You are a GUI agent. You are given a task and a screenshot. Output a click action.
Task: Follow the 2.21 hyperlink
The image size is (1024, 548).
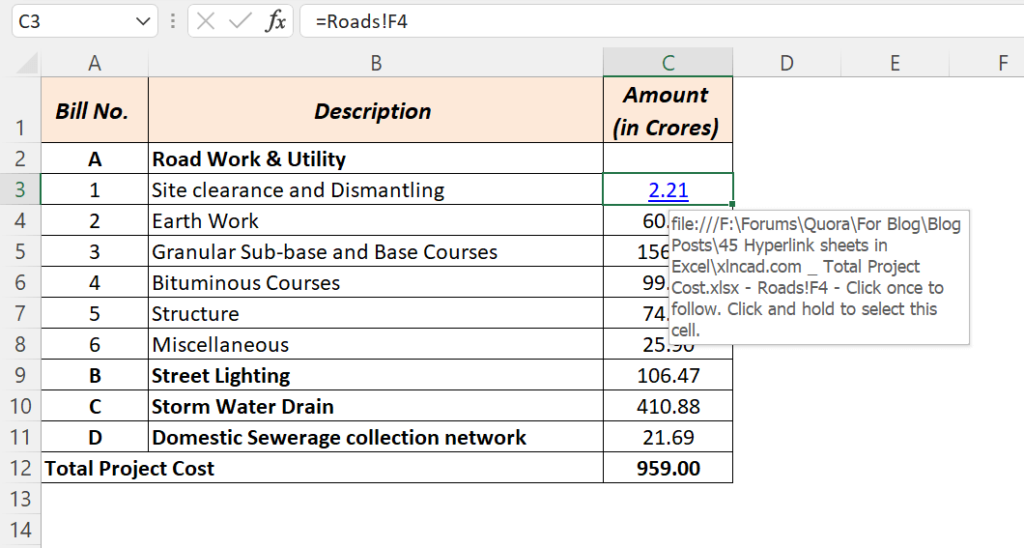tap(668, 190)
